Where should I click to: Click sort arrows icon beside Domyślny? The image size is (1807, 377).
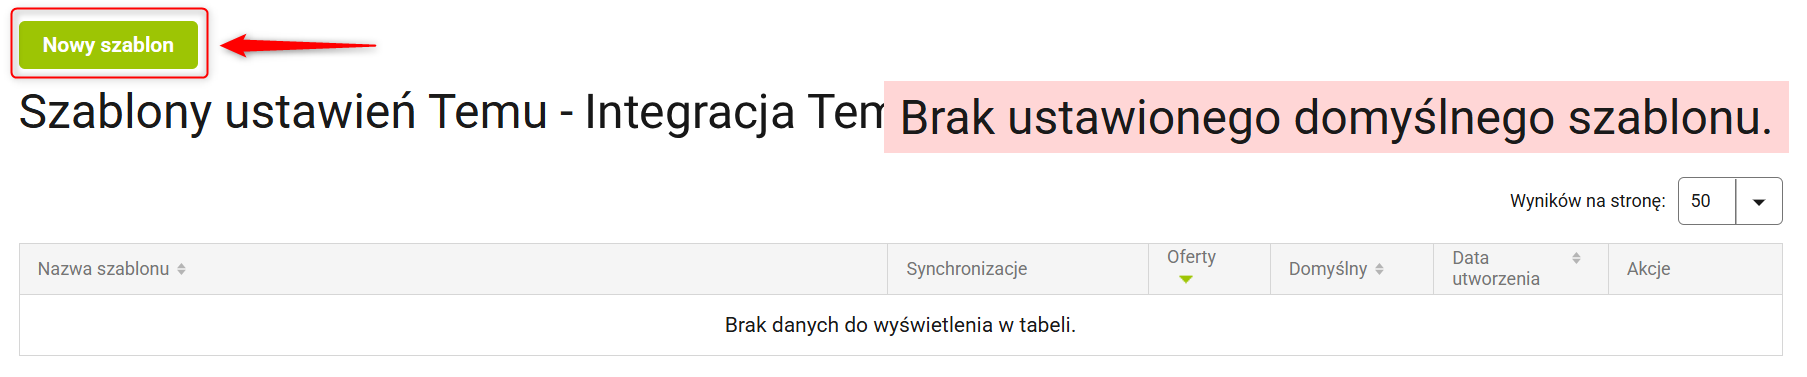(x=1379, y=269)
